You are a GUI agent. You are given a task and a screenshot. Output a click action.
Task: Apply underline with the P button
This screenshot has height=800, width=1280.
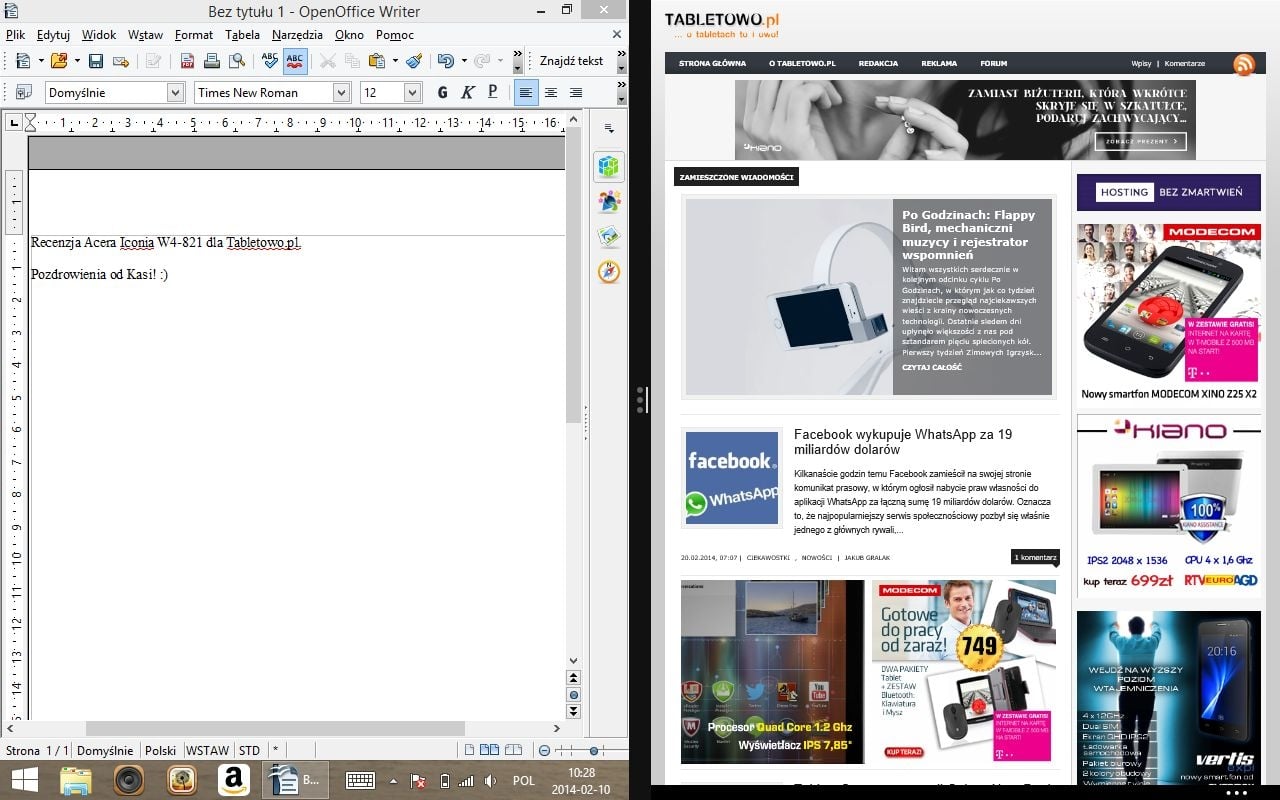click(492, 92)
